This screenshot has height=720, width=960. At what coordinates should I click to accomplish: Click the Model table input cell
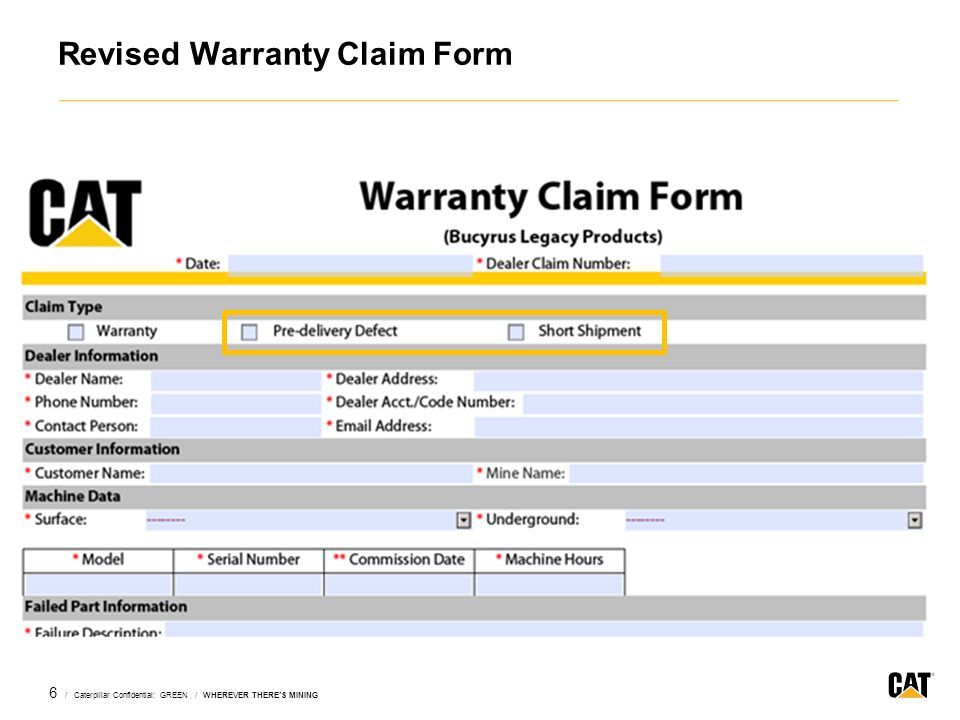98,584
